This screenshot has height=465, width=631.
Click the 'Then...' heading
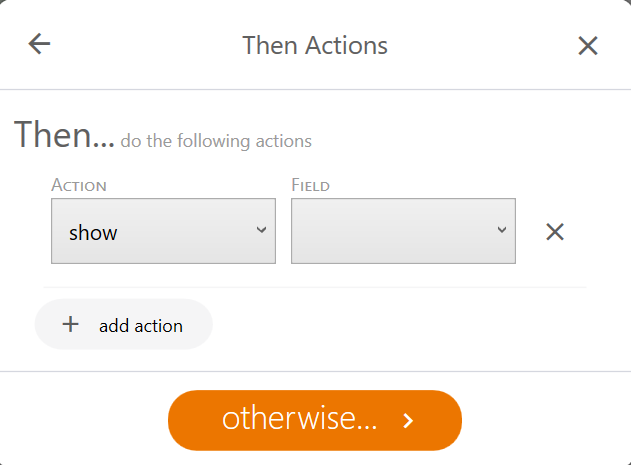(64, 135)
